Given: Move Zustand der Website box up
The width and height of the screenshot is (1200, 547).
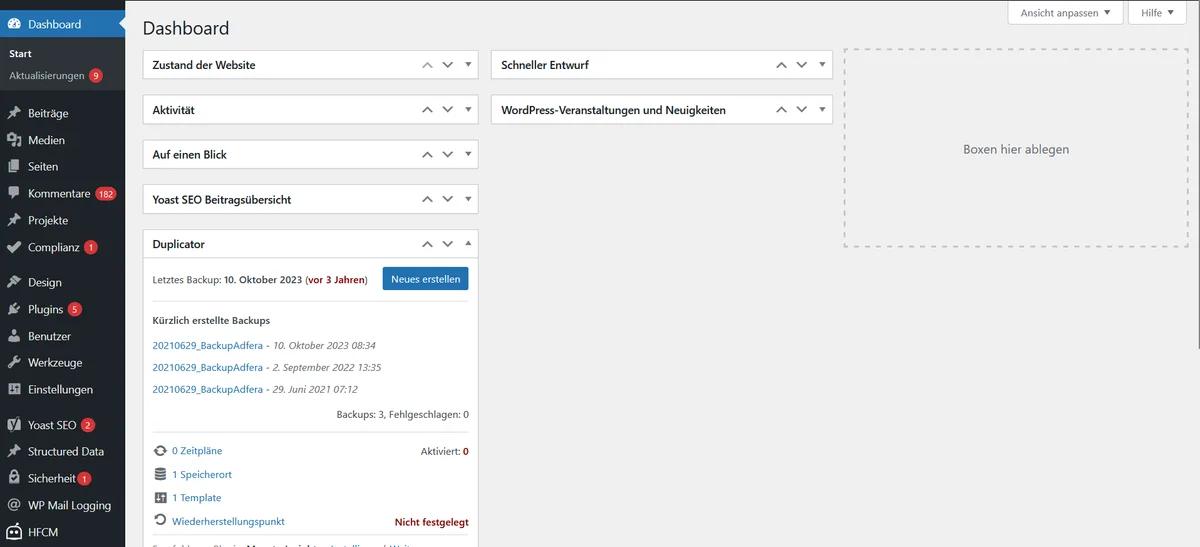Looking at the screenshot, I should tap(427, 65).
